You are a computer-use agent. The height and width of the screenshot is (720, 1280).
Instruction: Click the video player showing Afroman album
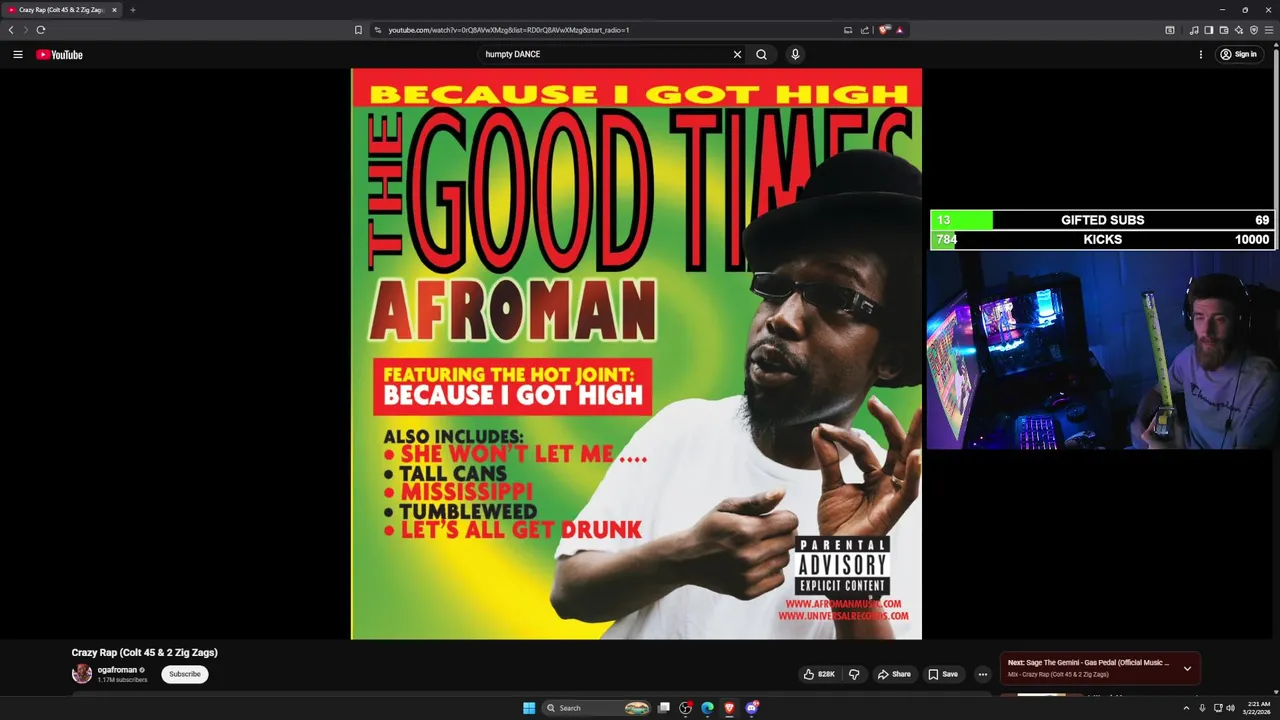pos(636,353)
